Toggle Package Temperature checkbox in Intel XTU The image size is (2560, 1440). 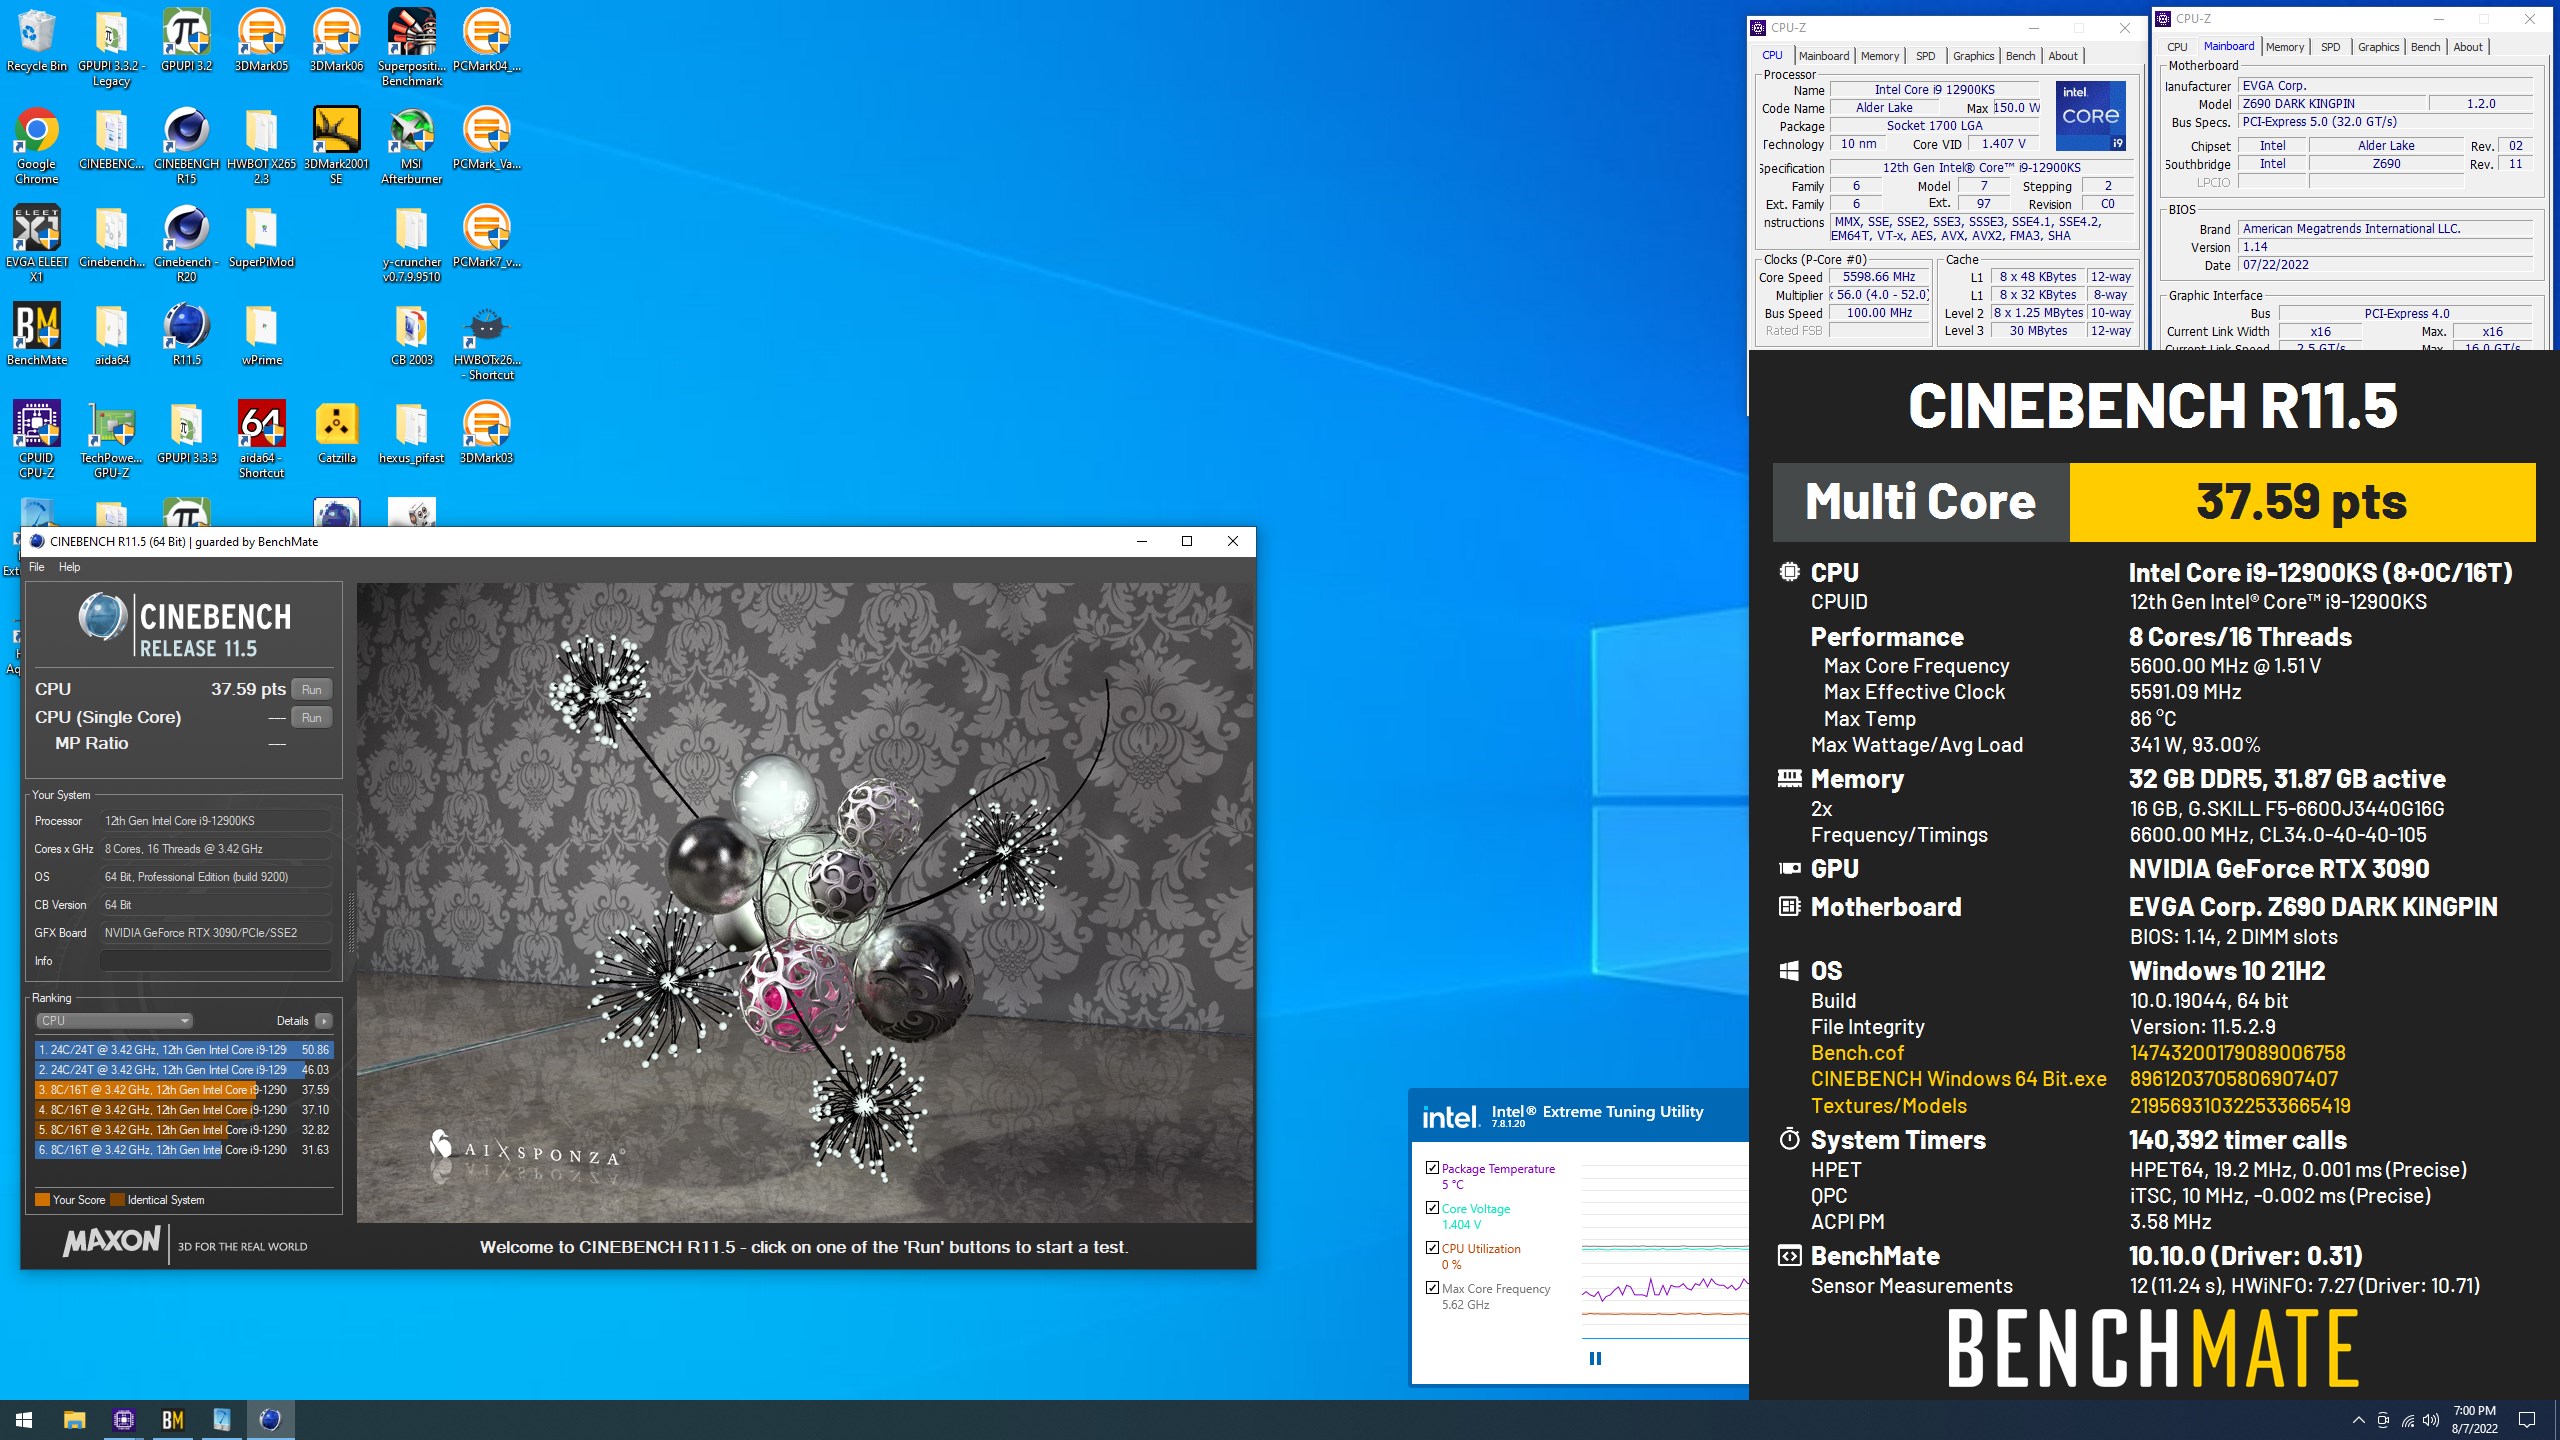click(1432, 1168)
